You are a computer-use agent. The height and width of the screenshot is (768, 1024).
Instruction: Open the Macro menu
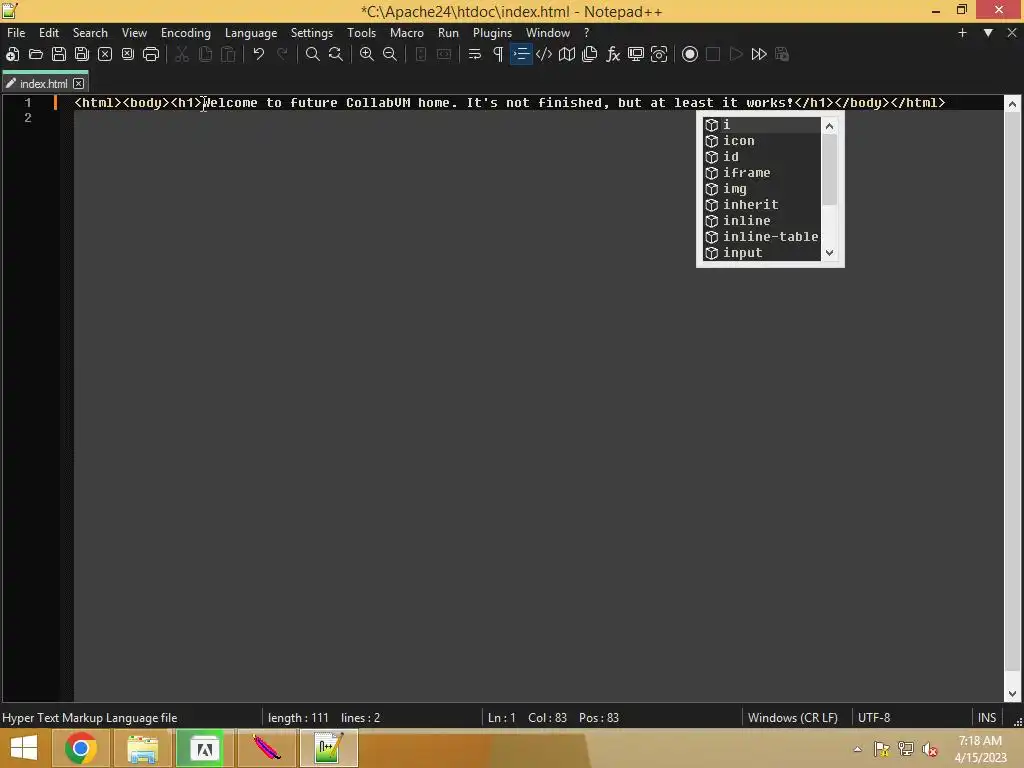407,33
